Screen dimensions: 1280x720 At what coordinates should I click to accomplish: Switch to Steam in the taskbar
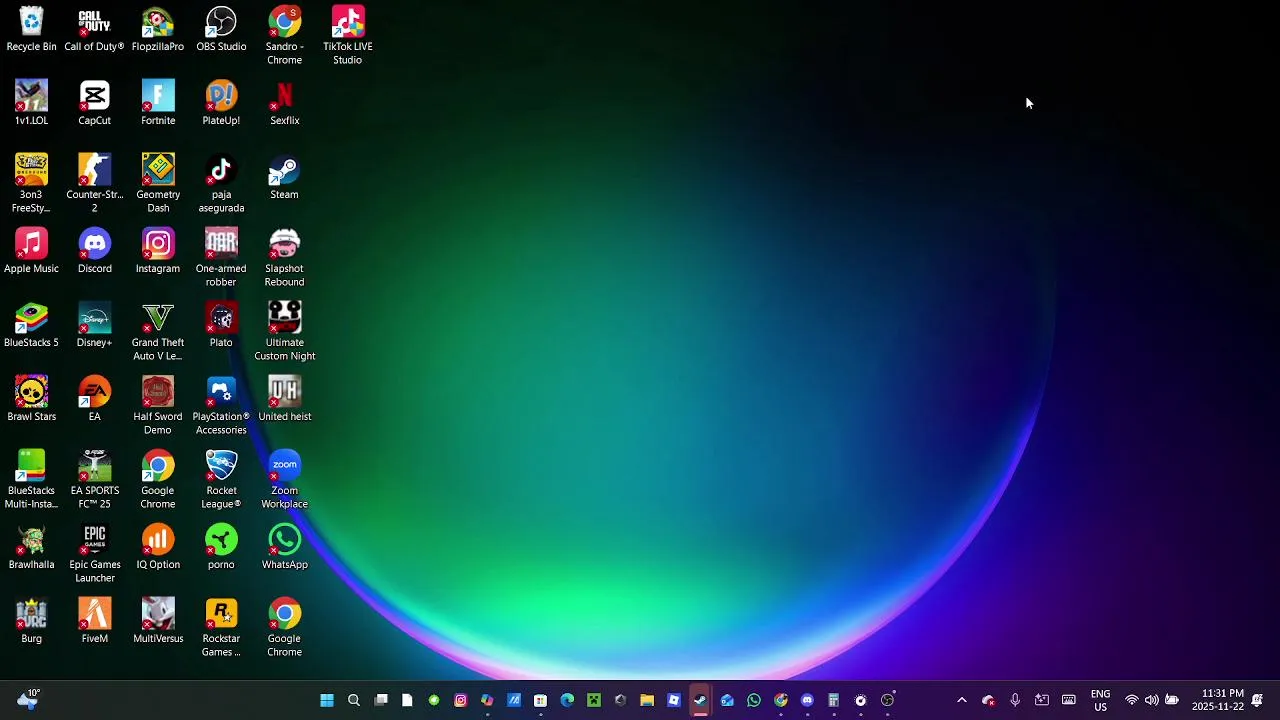point(700,700)
